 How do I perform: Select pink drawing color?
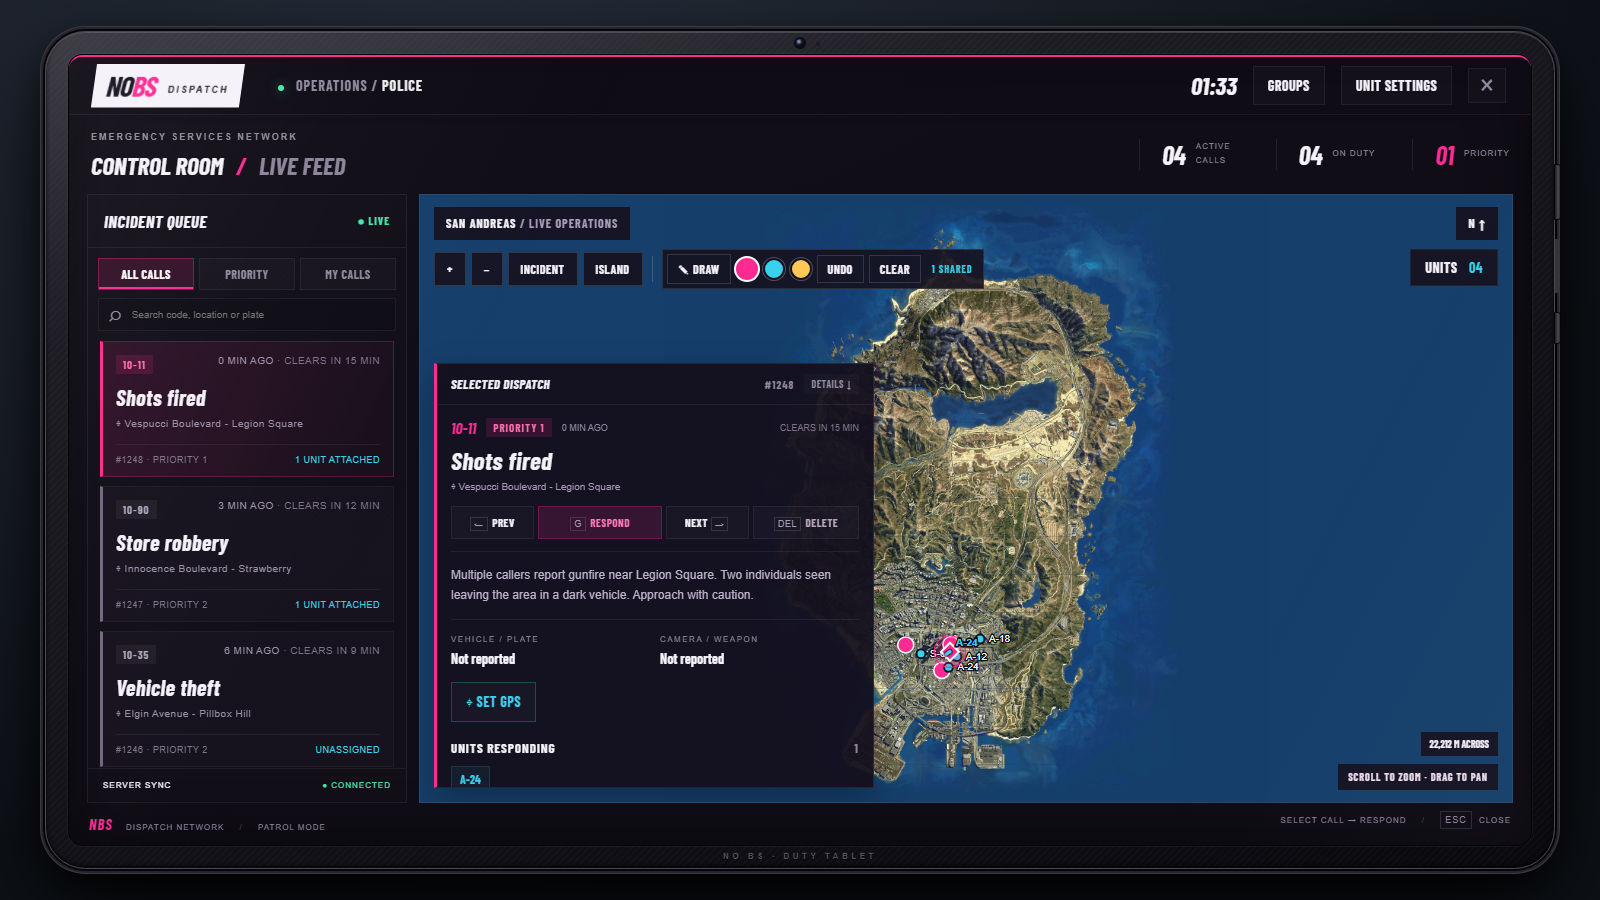pyautogui.click(x=747, y=269)
